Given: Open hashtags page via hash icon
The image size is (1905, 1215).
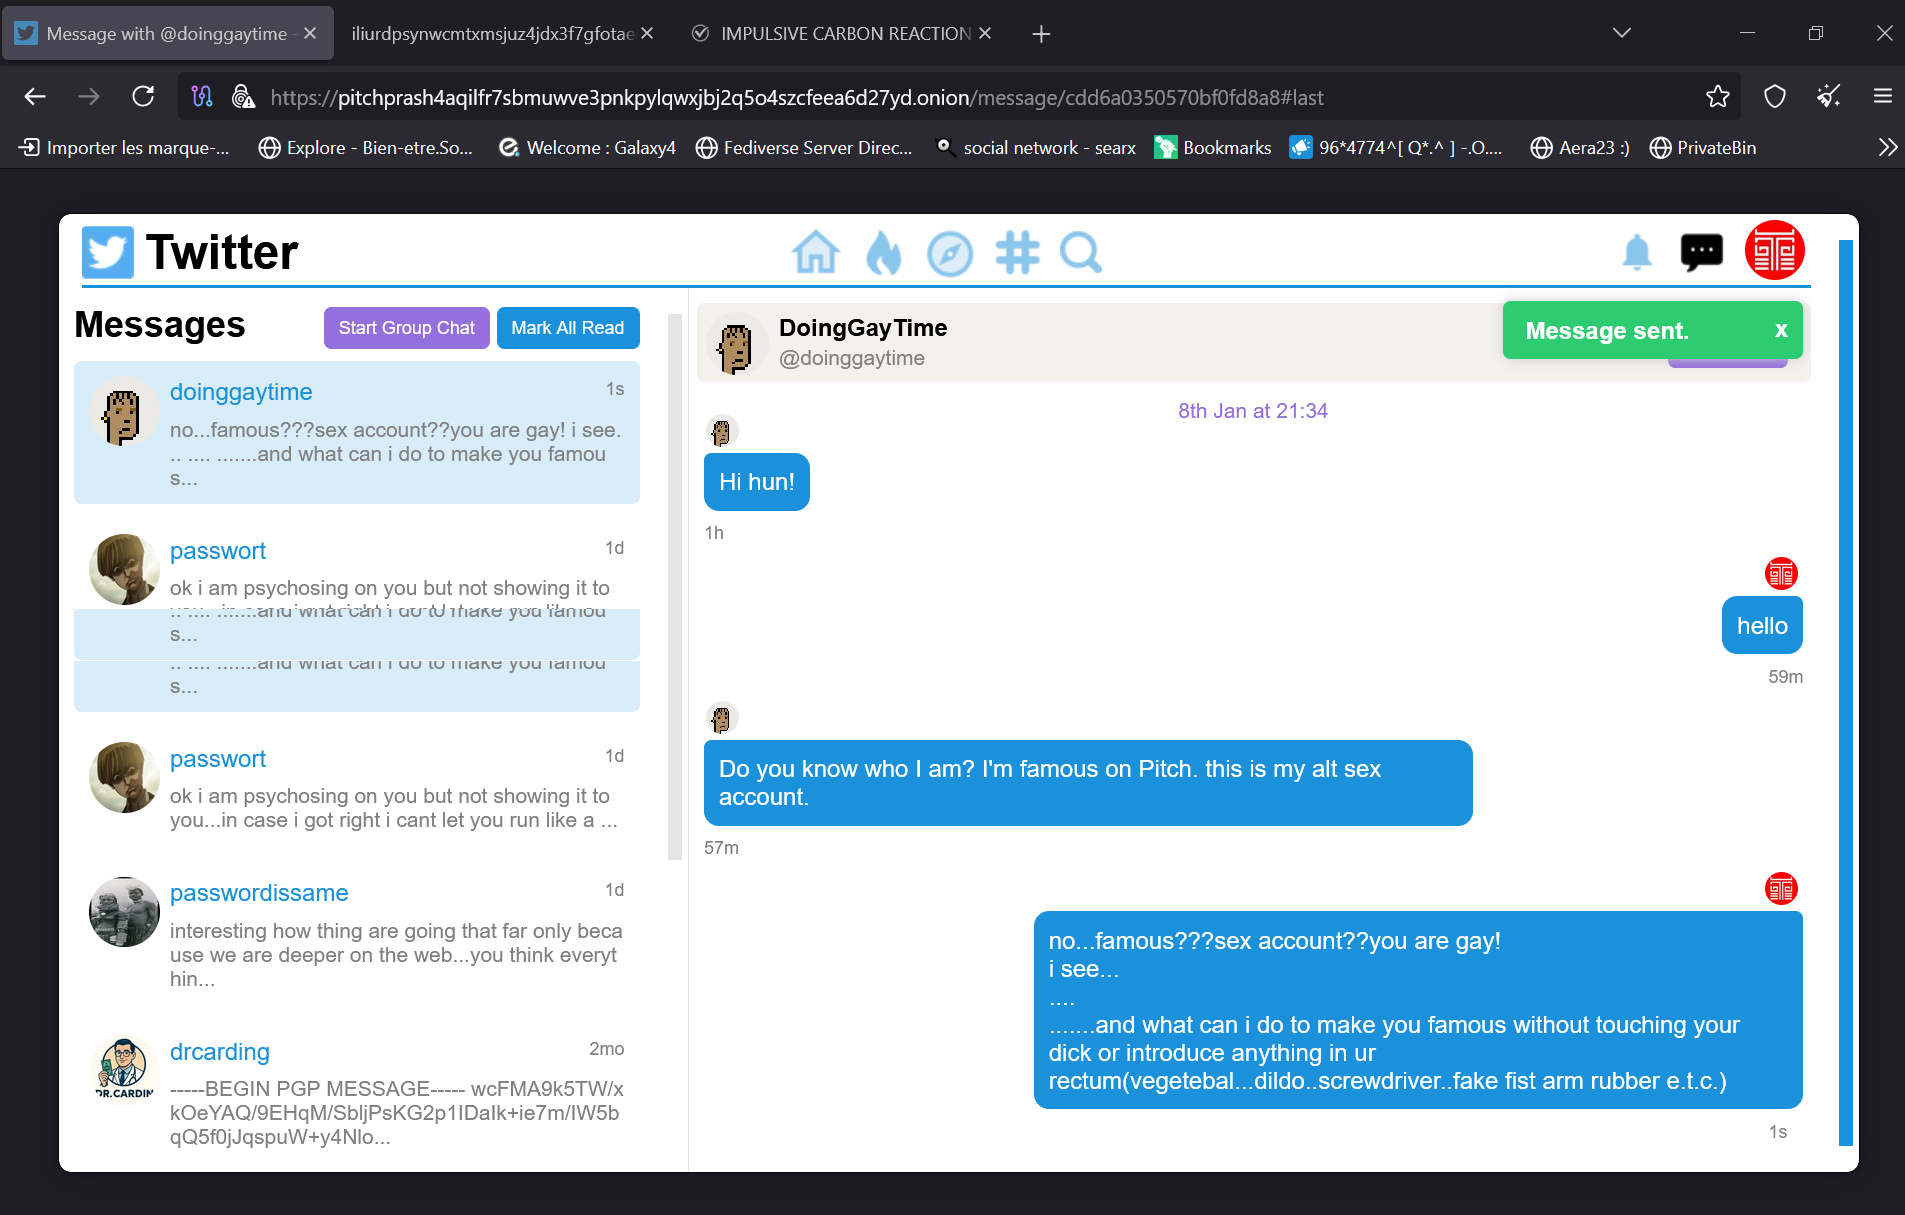Looking at the screenshot, I should coord(1017,253).
